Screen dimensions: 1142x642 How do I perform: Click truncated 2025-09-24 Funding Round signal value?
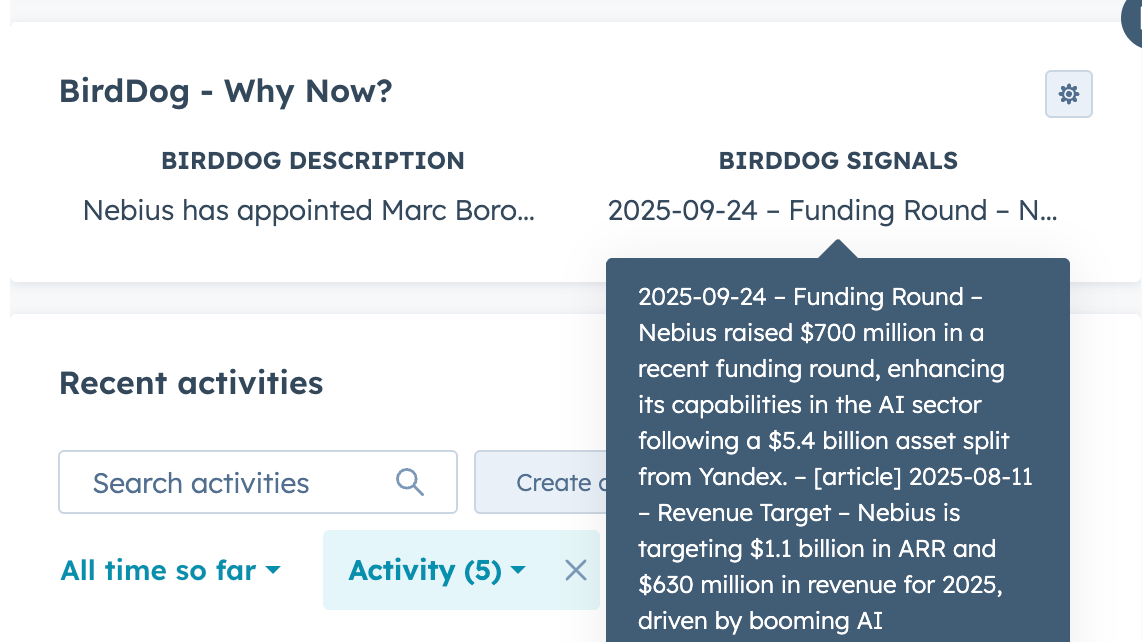point(832,210)
